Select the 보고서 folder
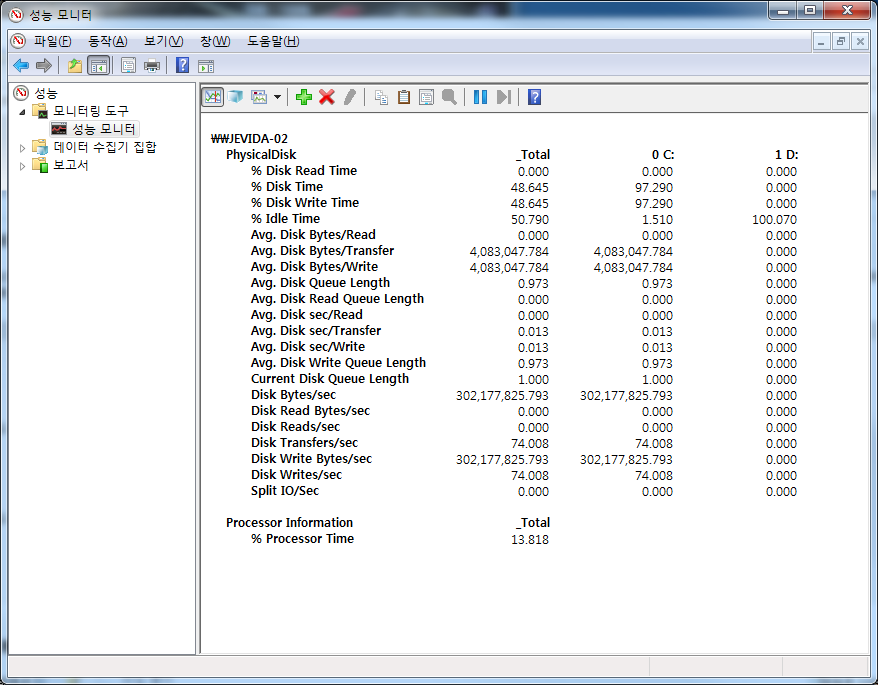This screenshot has width=878, height=685. pyautogui.click(x=71, y=165)
